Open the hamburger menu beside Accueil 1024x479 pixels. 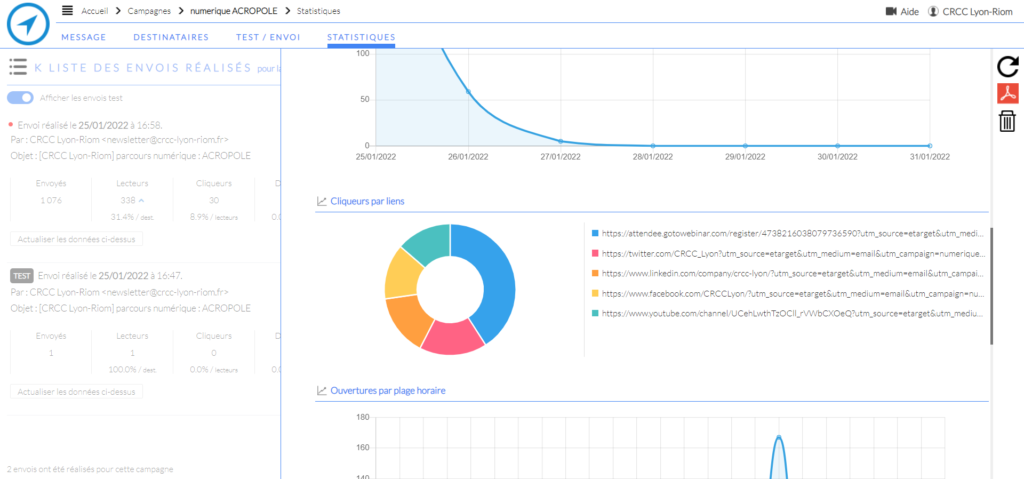point(67,11)
